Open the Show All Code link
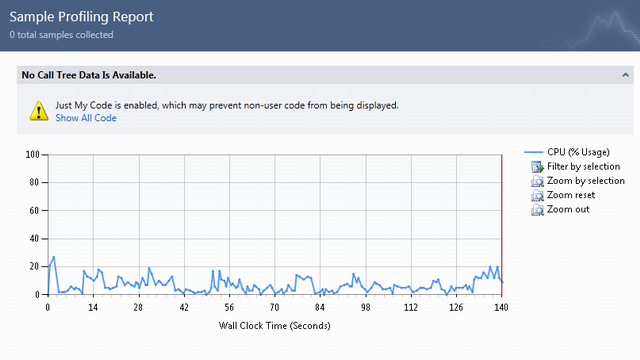The height and width of the screenshot is (360, 640). click(86, 118)
